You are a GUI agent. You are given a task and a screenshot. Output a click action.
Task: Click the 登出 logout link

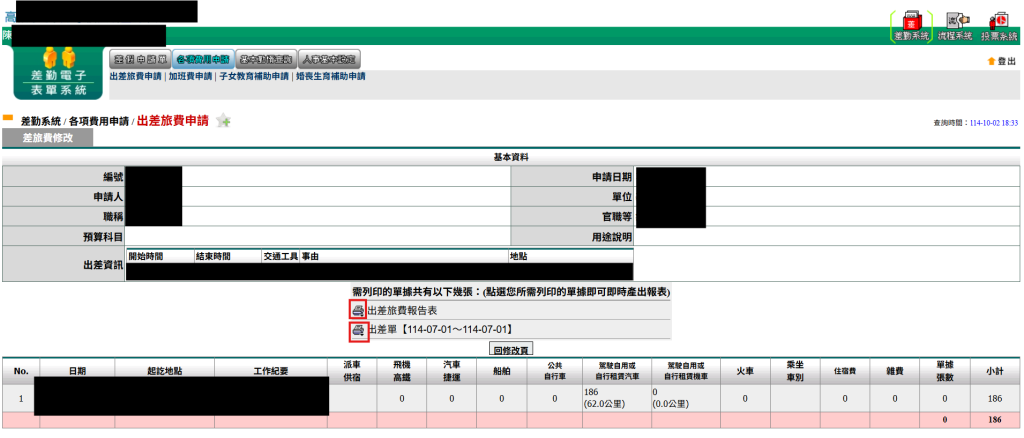pyautogui.click(x=1006, y=62)
